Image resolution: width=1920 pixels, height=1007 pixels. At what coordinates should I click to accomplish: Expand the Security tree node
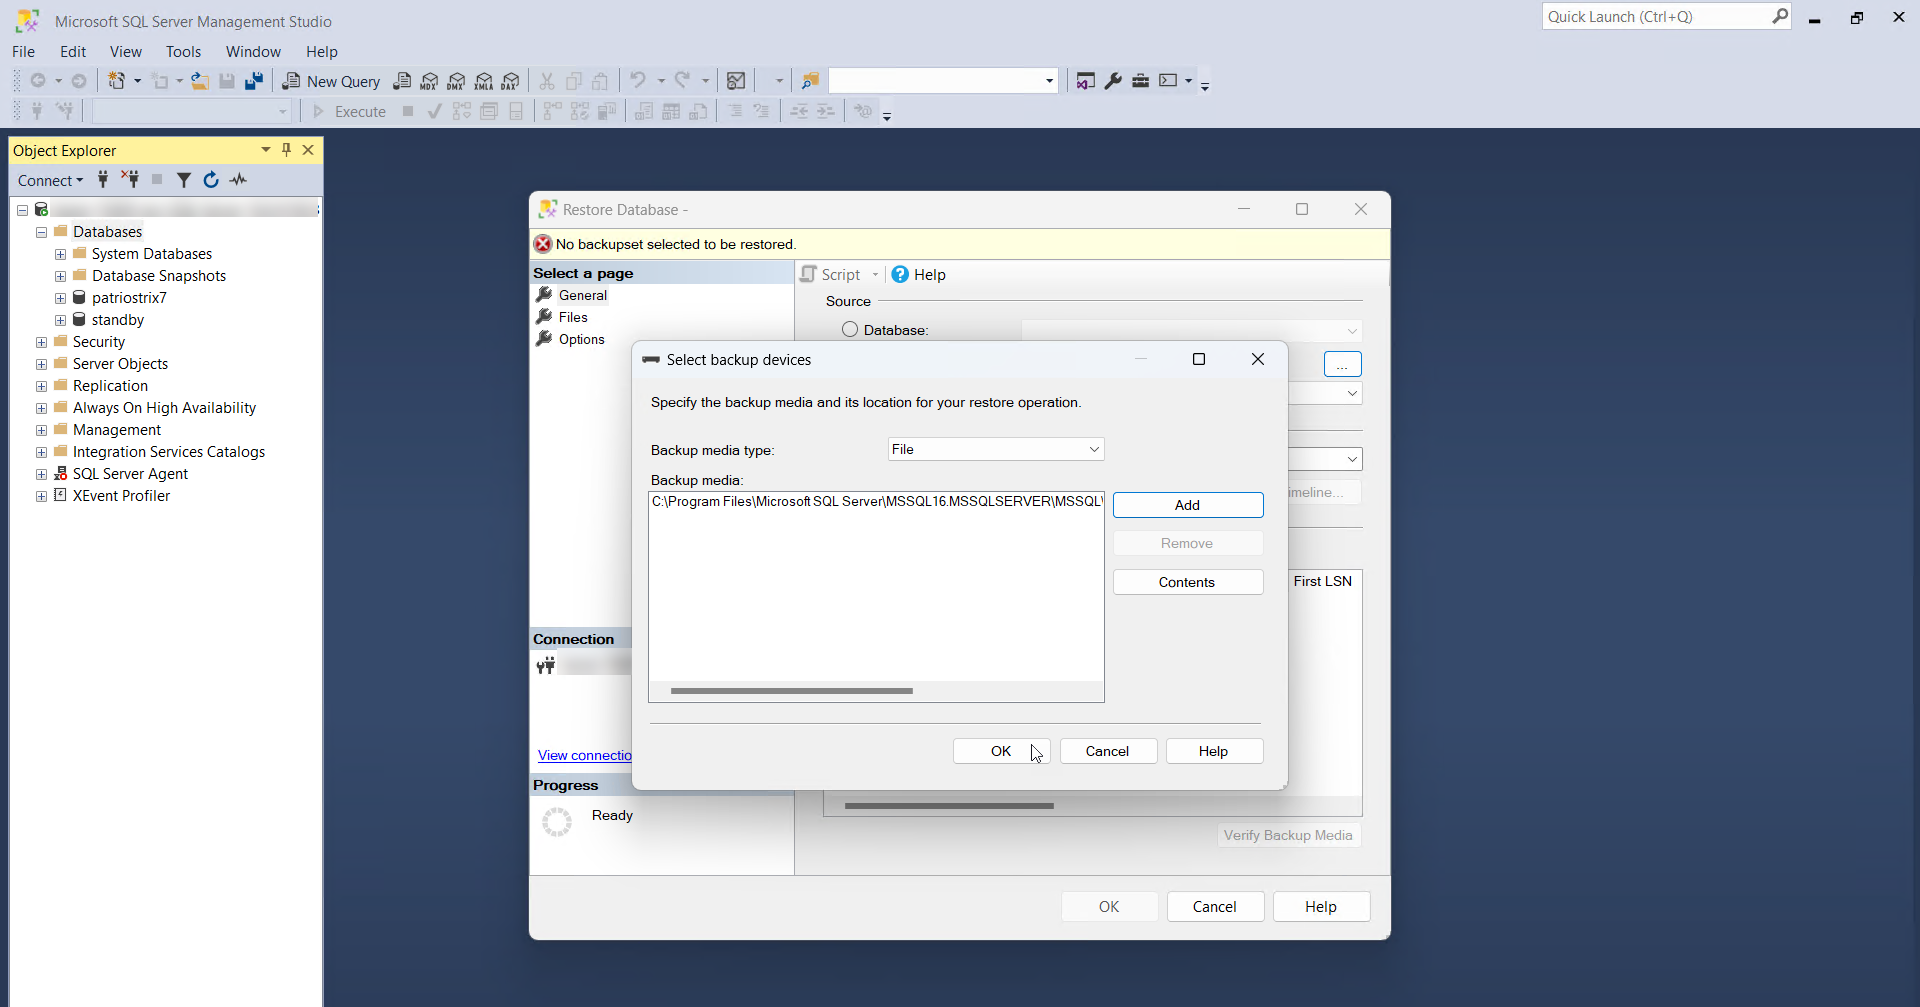(x=40, y=341)
